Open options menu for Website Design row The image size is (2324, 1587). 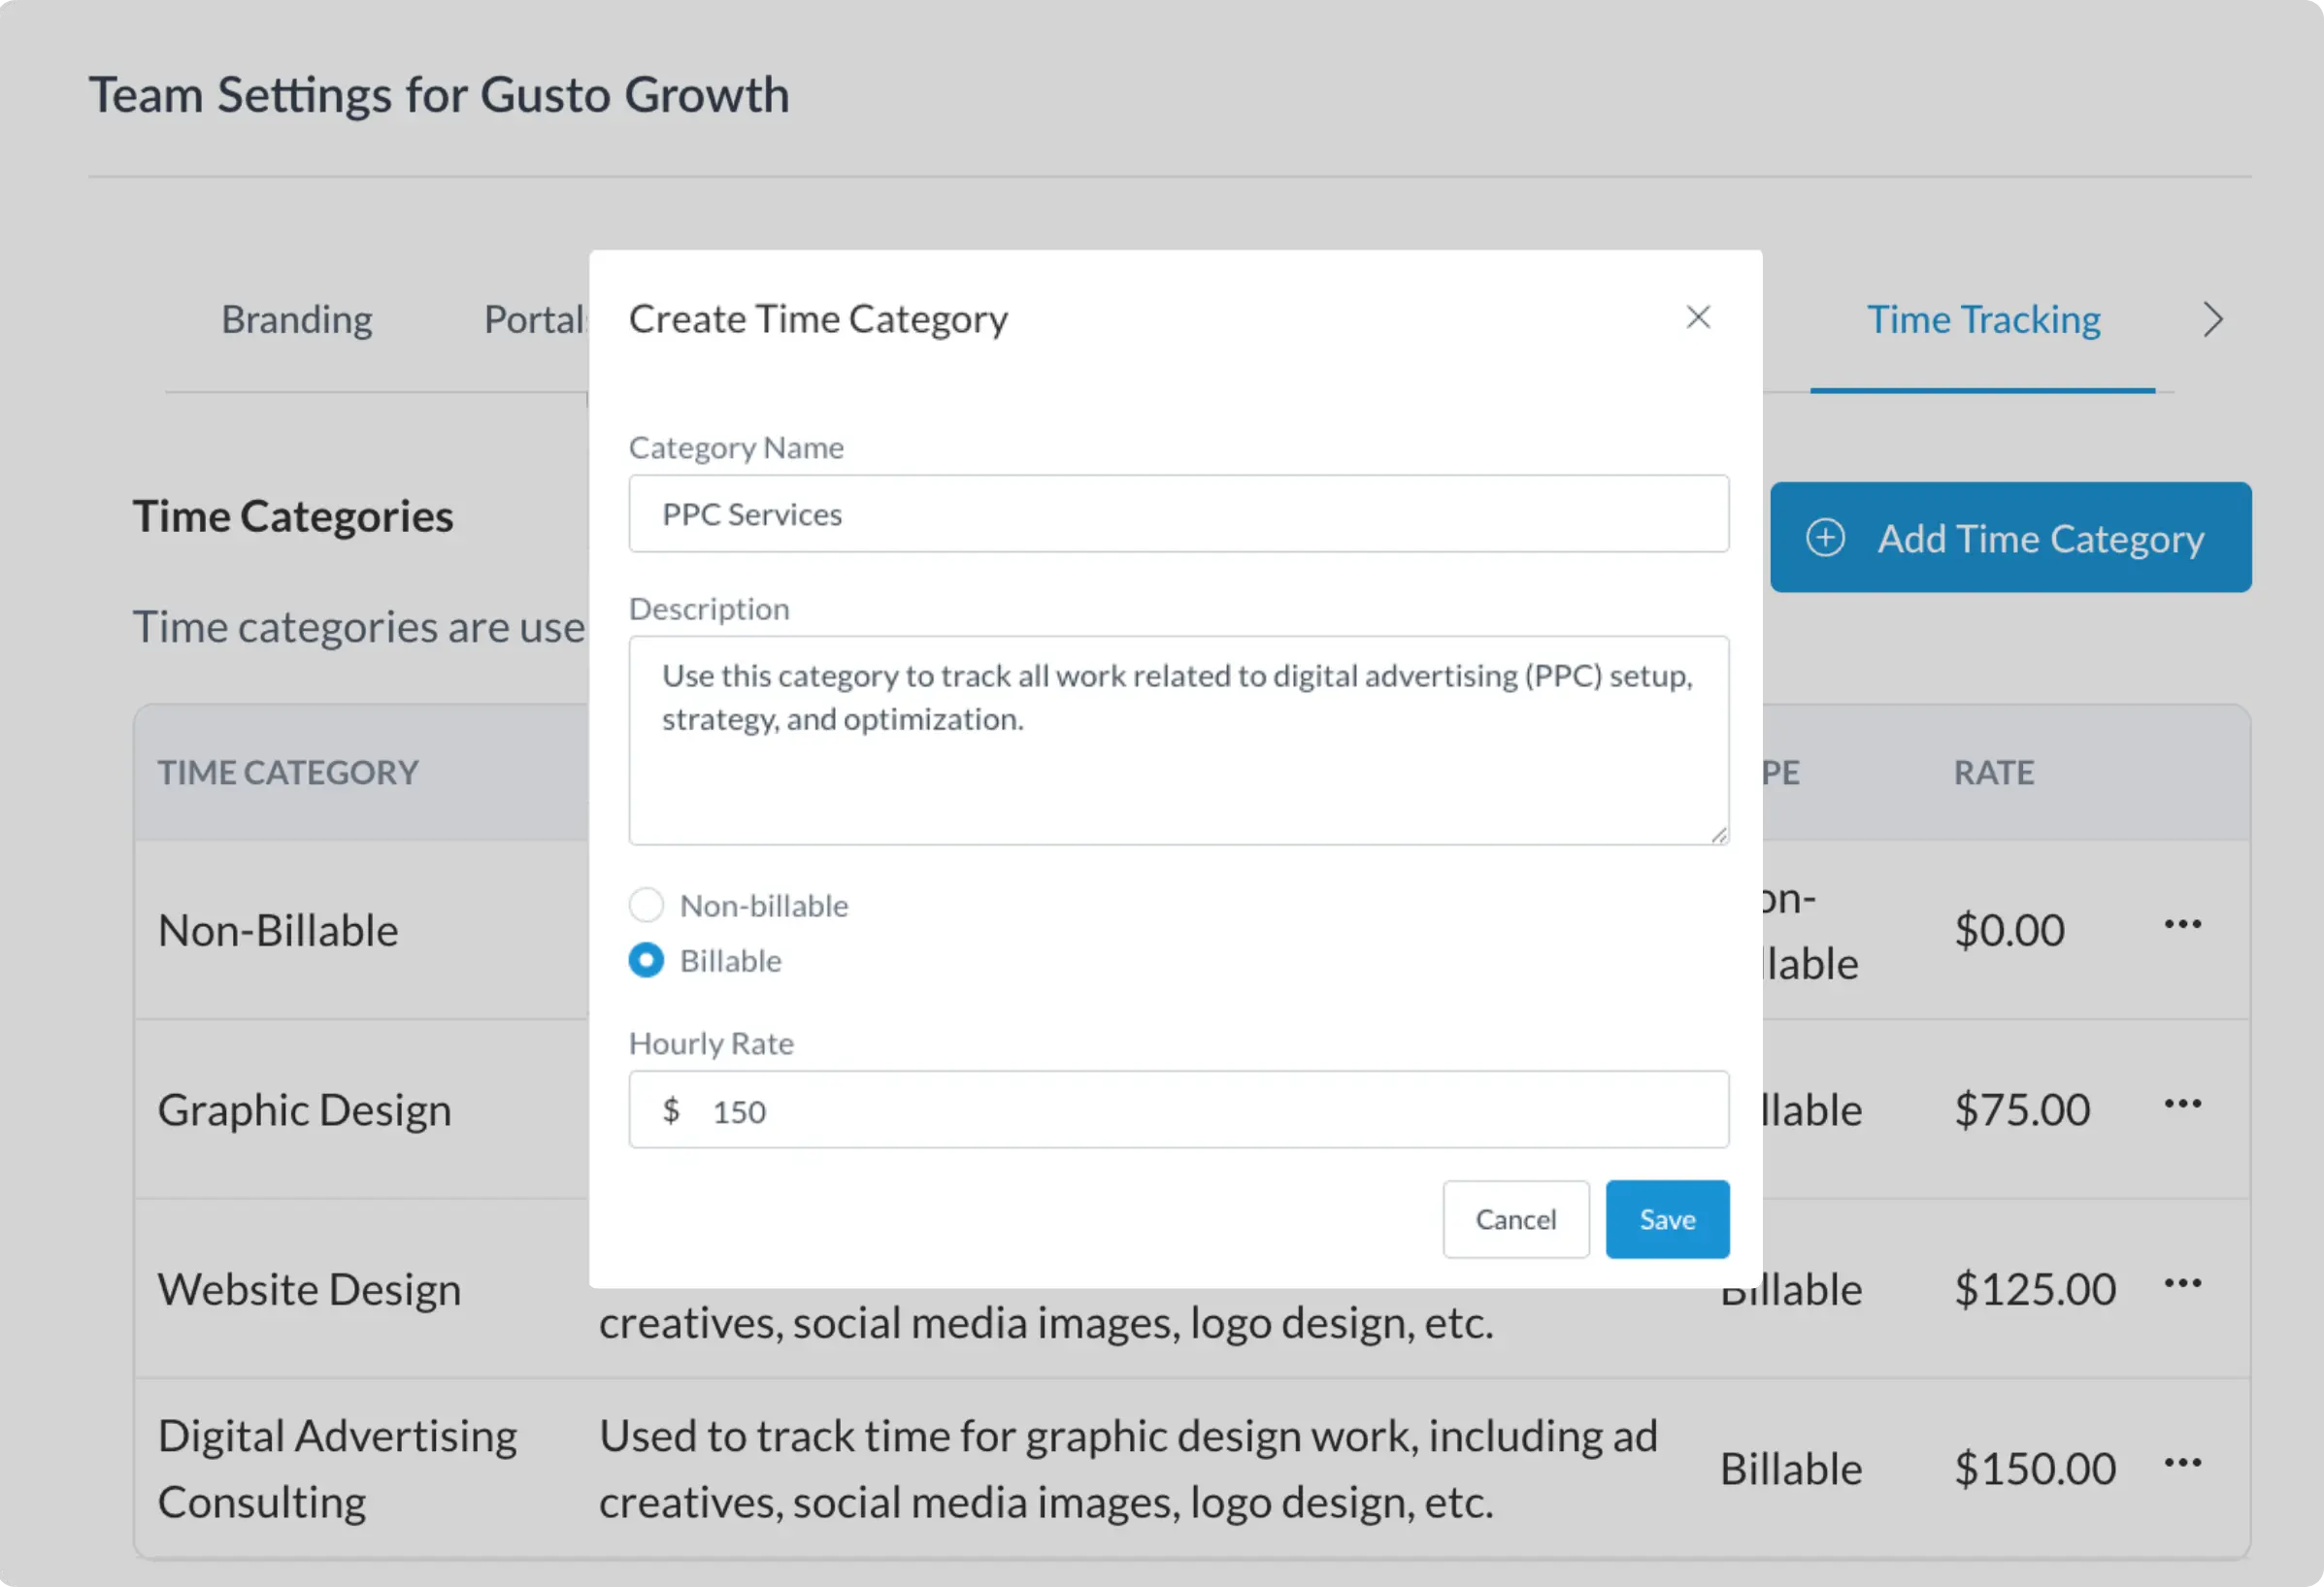tap(2182, 1283)
